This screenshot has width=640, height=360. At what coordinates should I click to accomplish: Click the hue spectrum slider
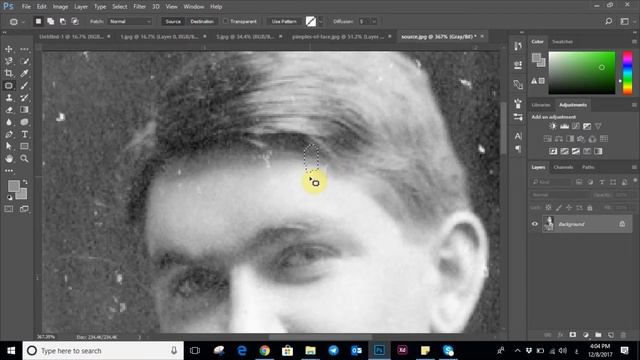click(x=627, y=73)
